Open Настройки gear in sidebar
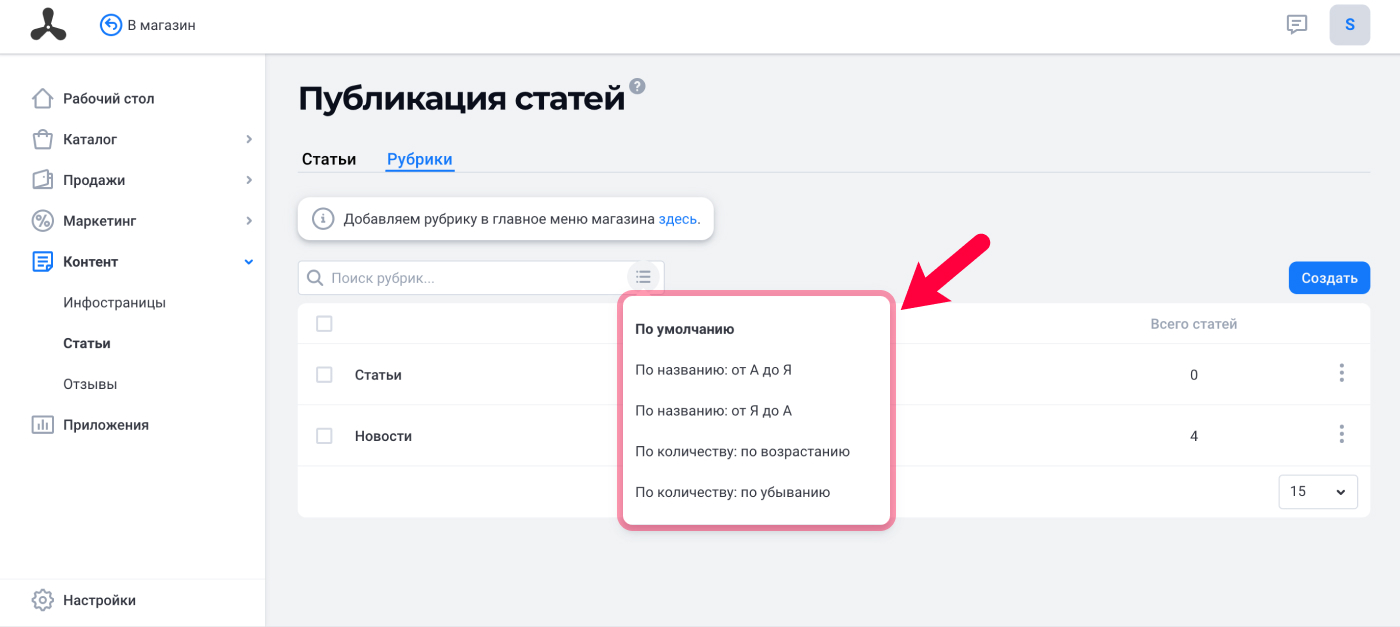 (42, 601)
